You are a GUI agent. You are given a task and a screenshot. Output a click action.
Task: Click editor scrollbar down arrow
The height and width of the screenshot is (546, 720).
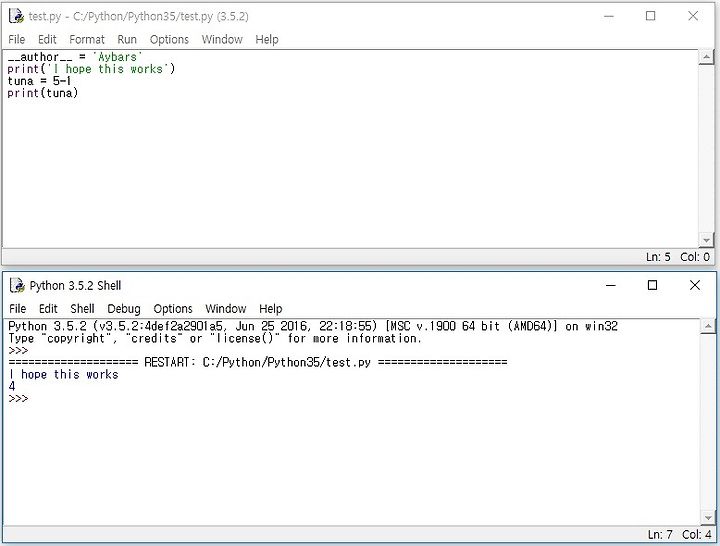coord(706,240)
